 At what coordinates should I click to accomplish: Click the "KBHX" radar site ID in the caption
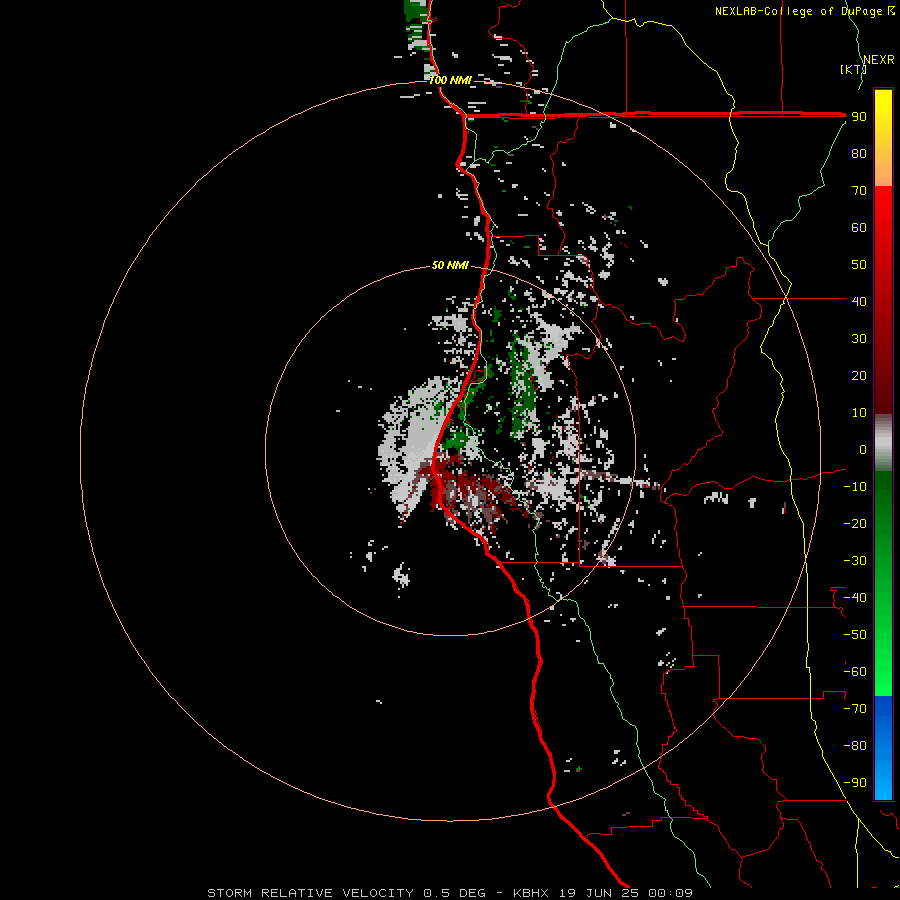[x=531, y=893]
